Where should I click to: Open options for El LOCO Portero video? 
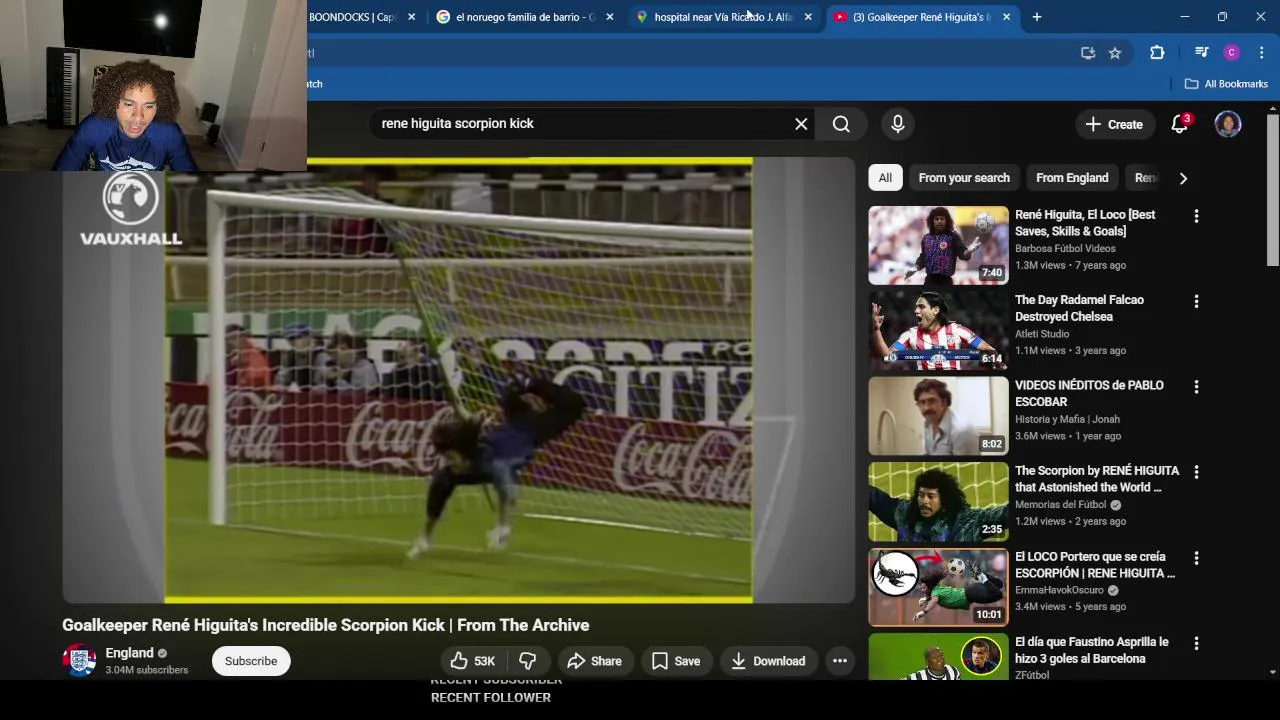pyautogui.click(x=1196, y=558)
